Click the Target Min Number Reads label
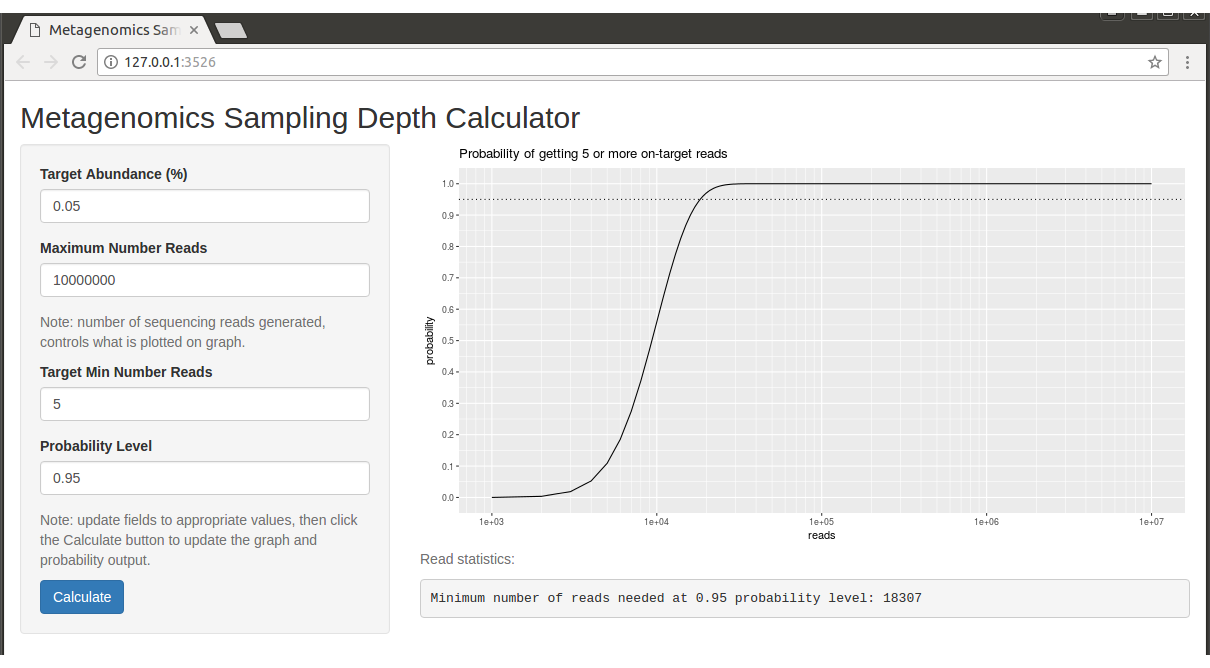The width and height of the screenshot is (1210, 668). [126, 372]
